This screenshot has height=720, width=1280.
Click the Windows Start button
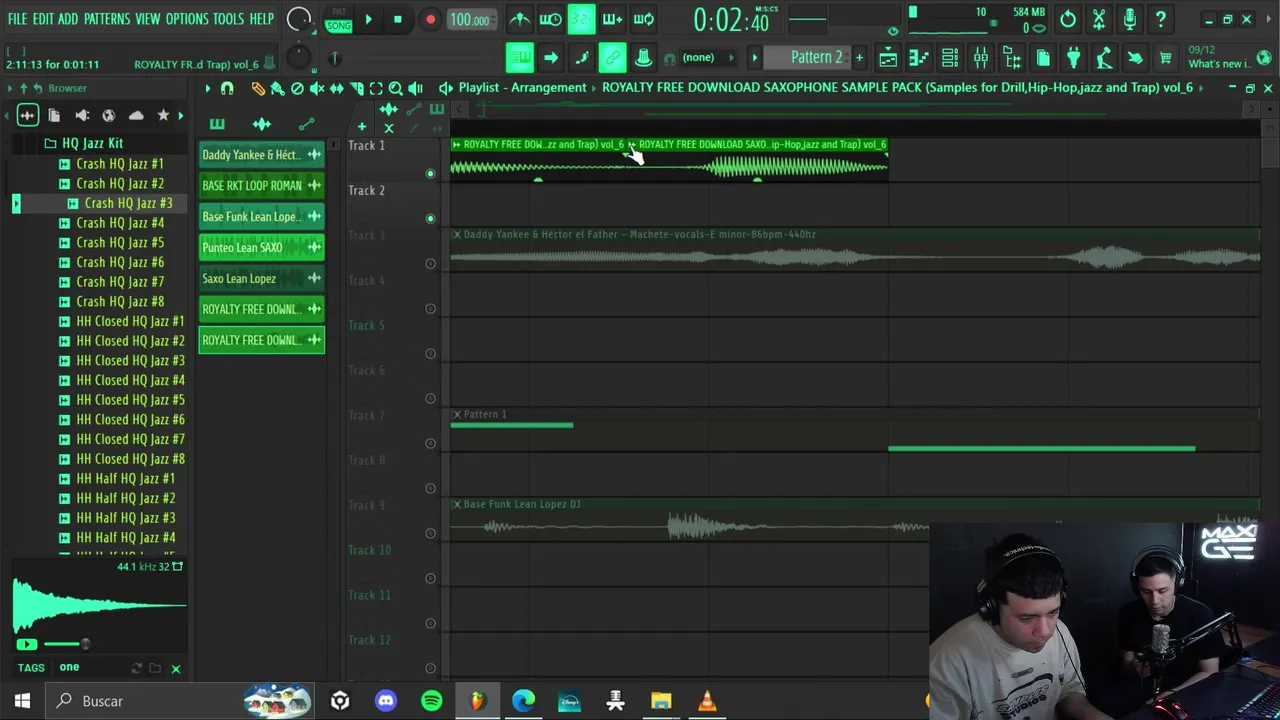(22, 701)
